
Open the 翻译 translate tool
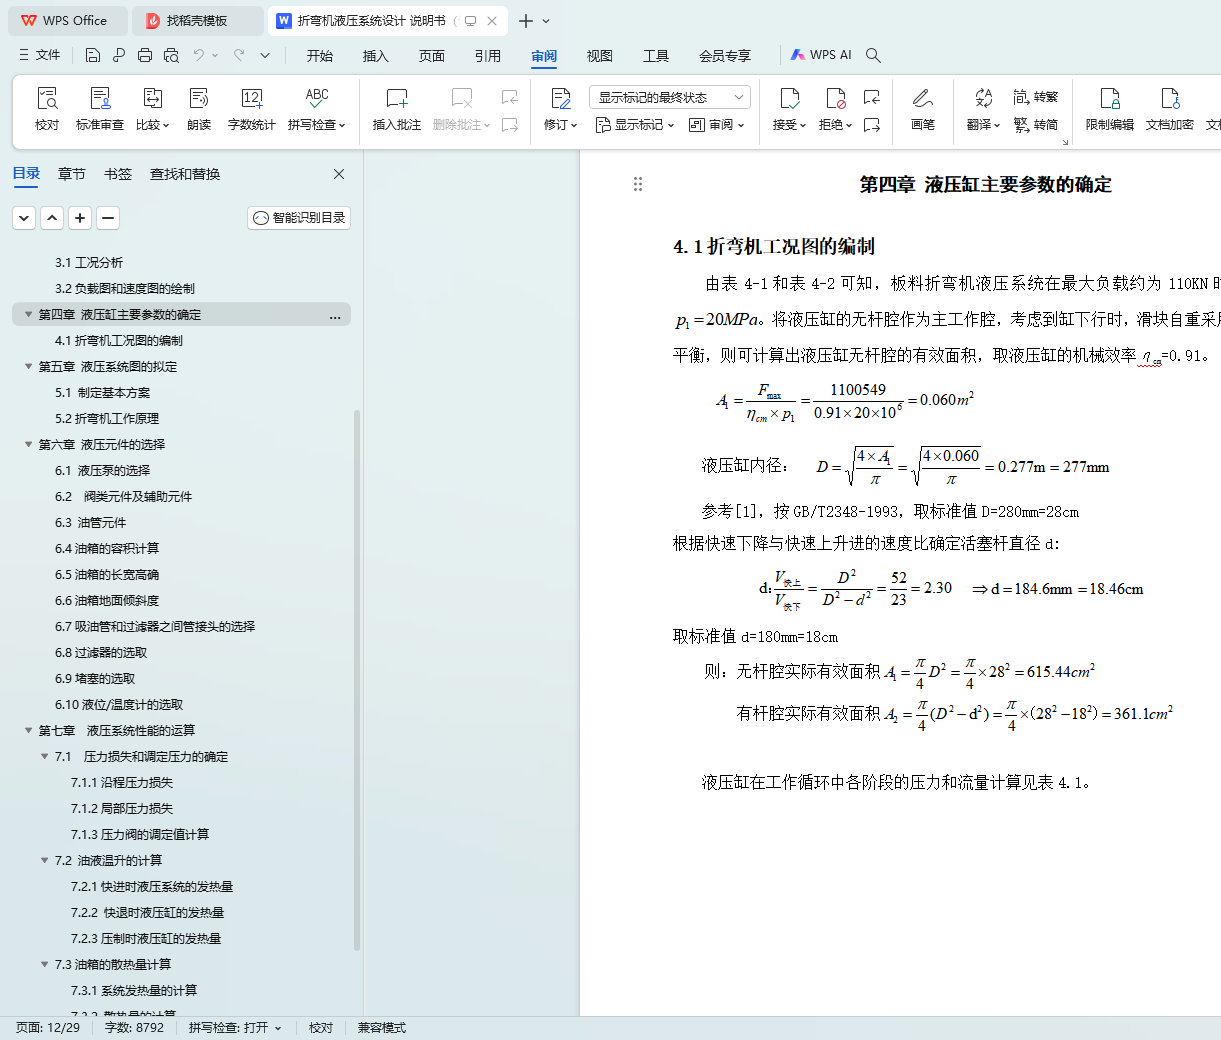click(x=984, y=109)
